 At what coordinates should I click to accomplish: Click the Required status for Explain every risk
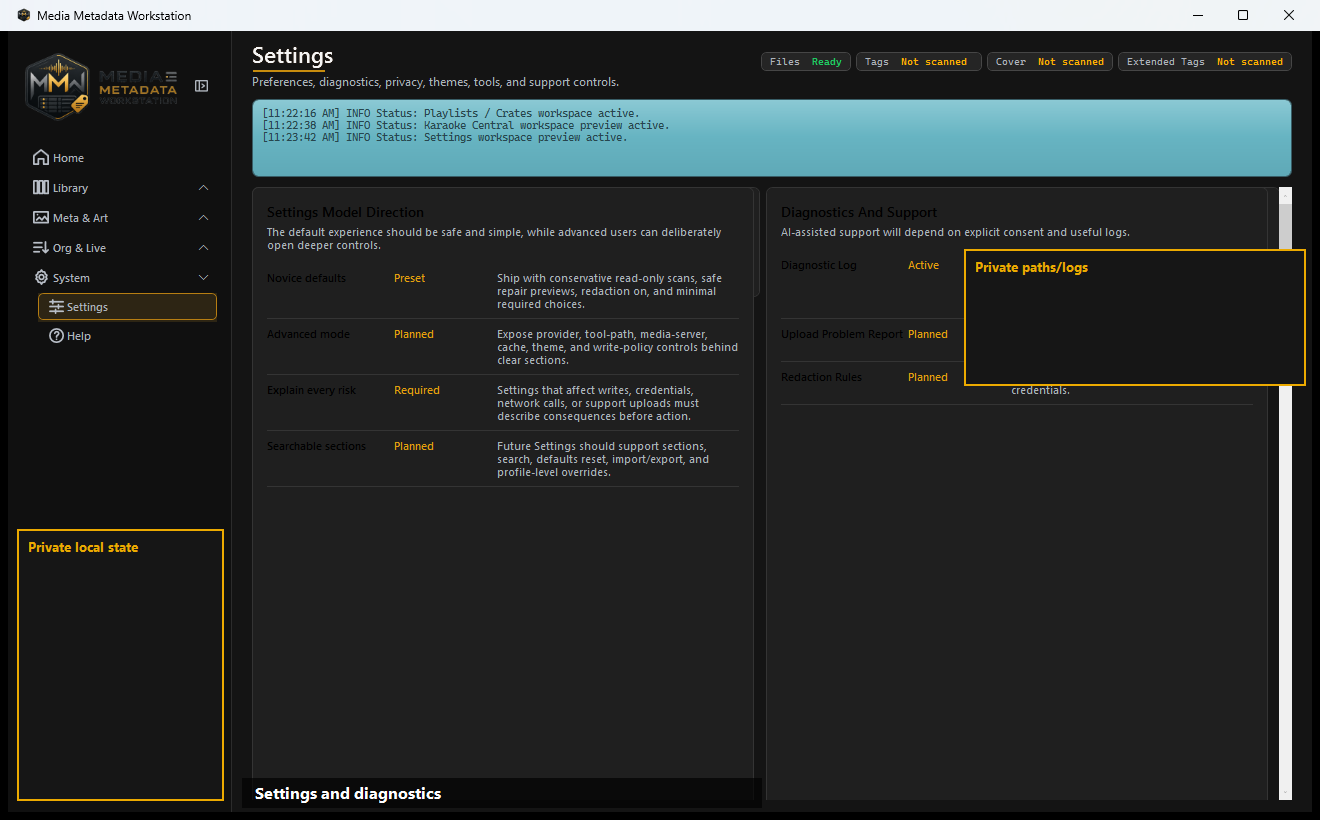point(417,390)
